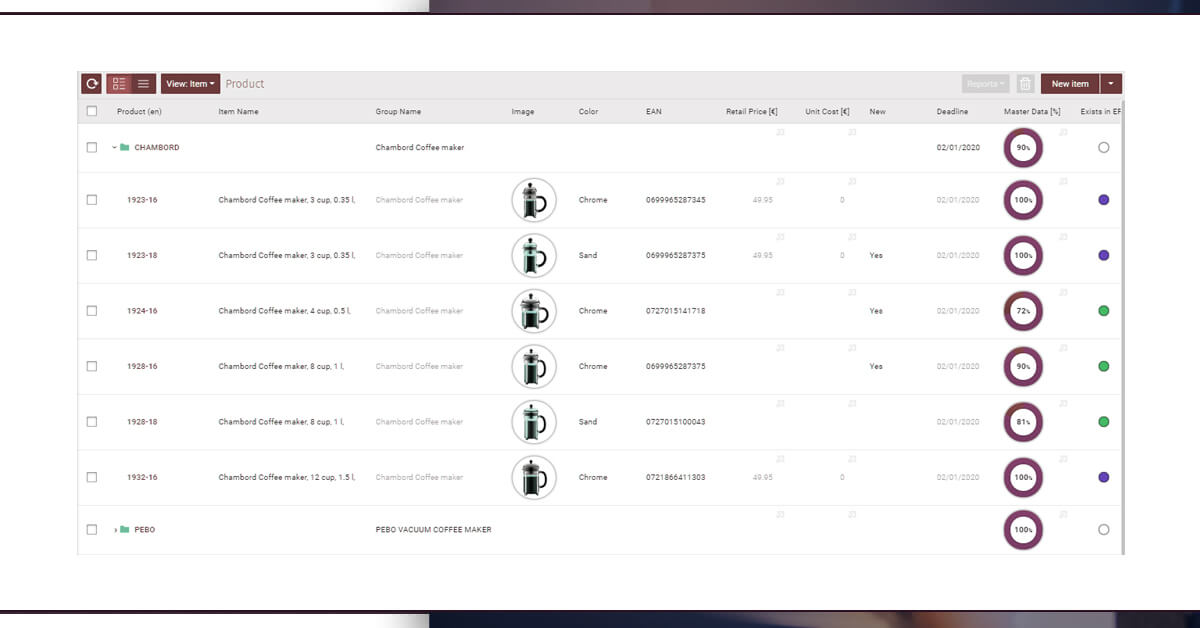The image size is (1200, 628).
Task: Click the purple status dot for 1923-18
Action: point(1103,255)
